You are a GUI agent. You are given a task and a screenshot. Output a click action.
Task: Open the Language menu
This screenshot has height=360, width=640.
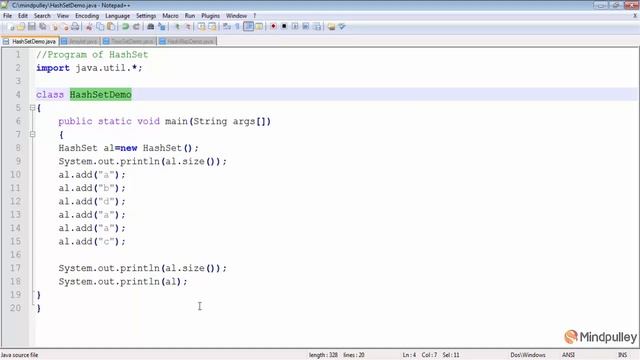coord(118,16)
